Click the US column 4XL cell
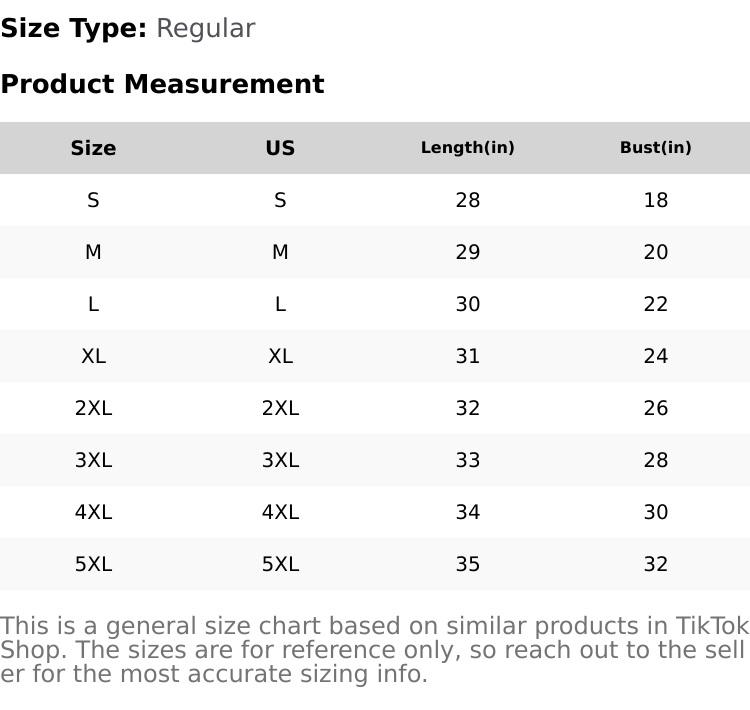The image size is (750, 710). pyautogui.click(x=280, y=512)
